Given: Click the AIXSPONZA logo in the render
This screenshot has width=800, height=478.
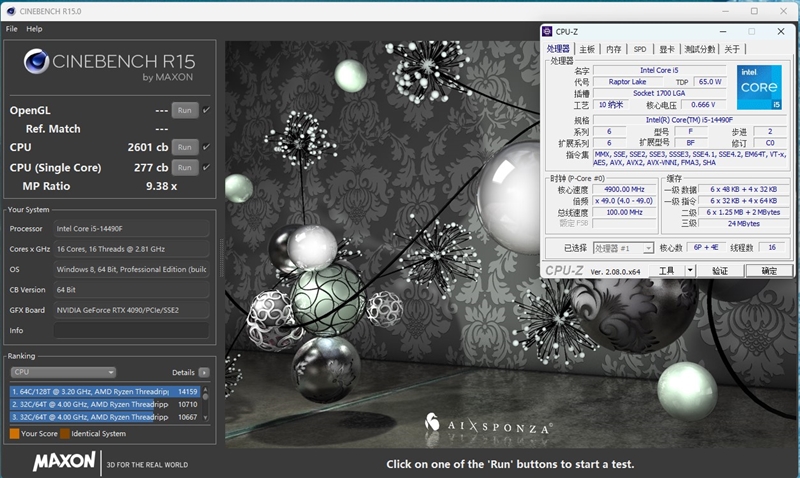Looking at the screenshot, I should 488,424.
